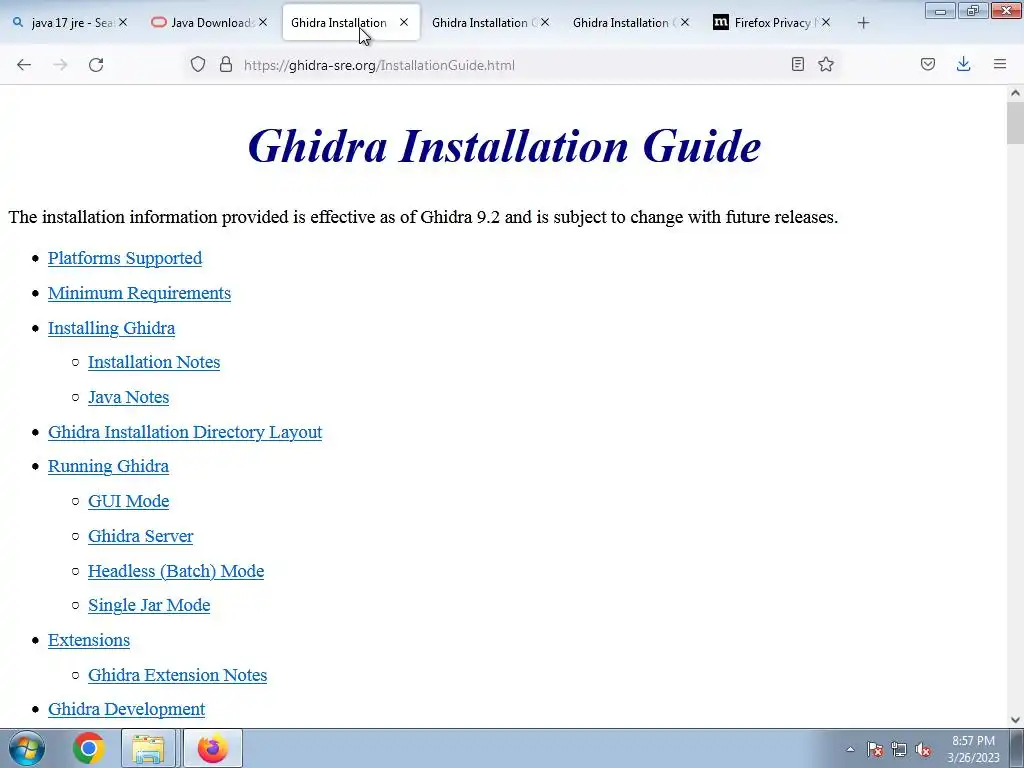Open the tracking protection shield icon

[198, 65]
